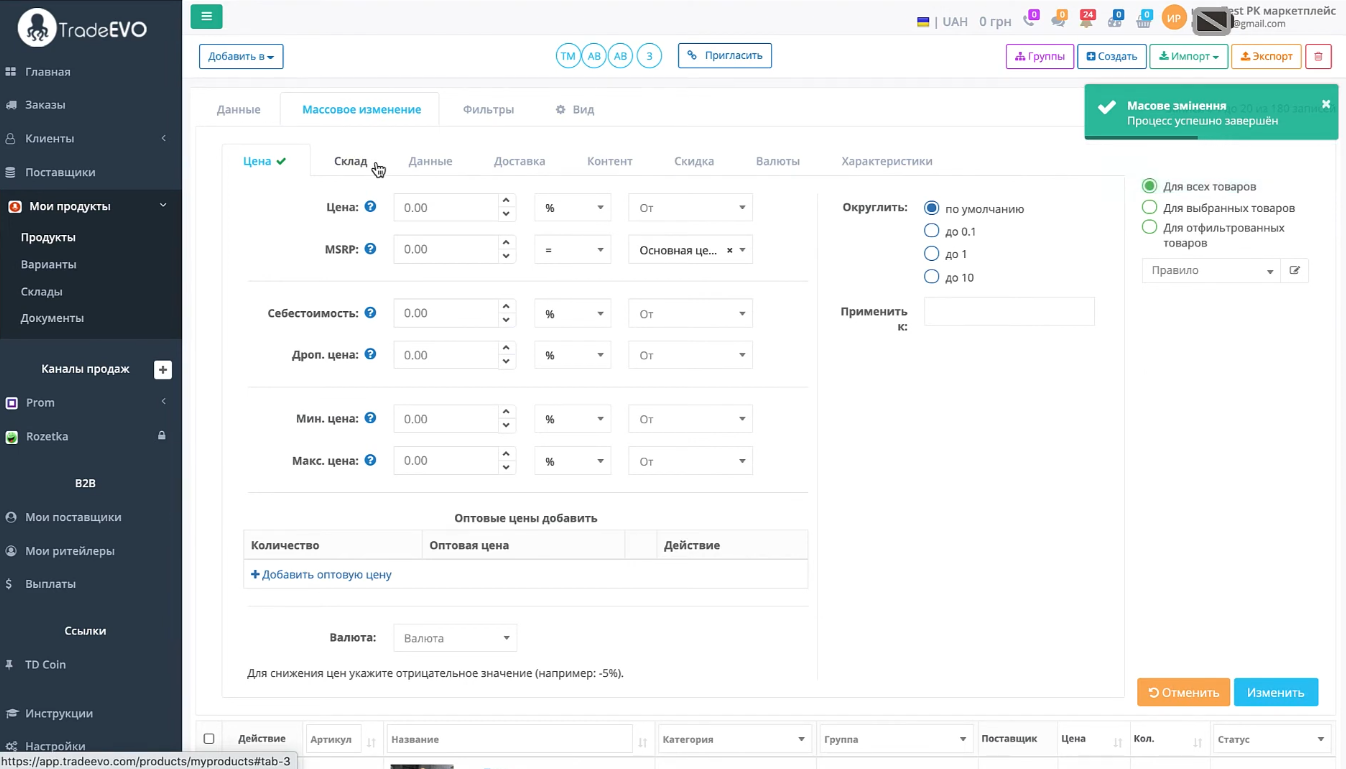Select Для всех товаров radio

tap(1149, 186)
